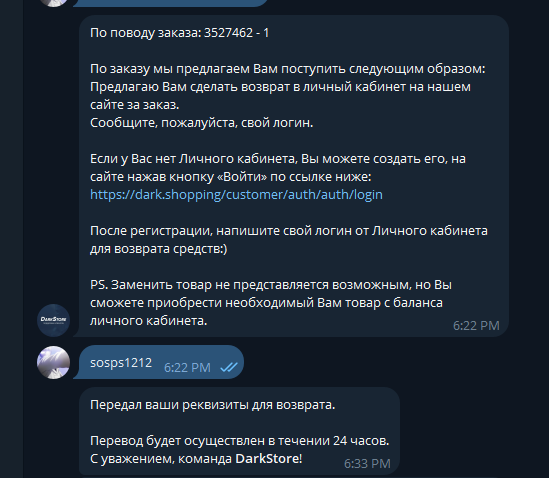The width and height of the screenshot is (549, 478).
Task: Click the 6:22 PM timestamp beside sosps1212
Action: tap(187, 367)
